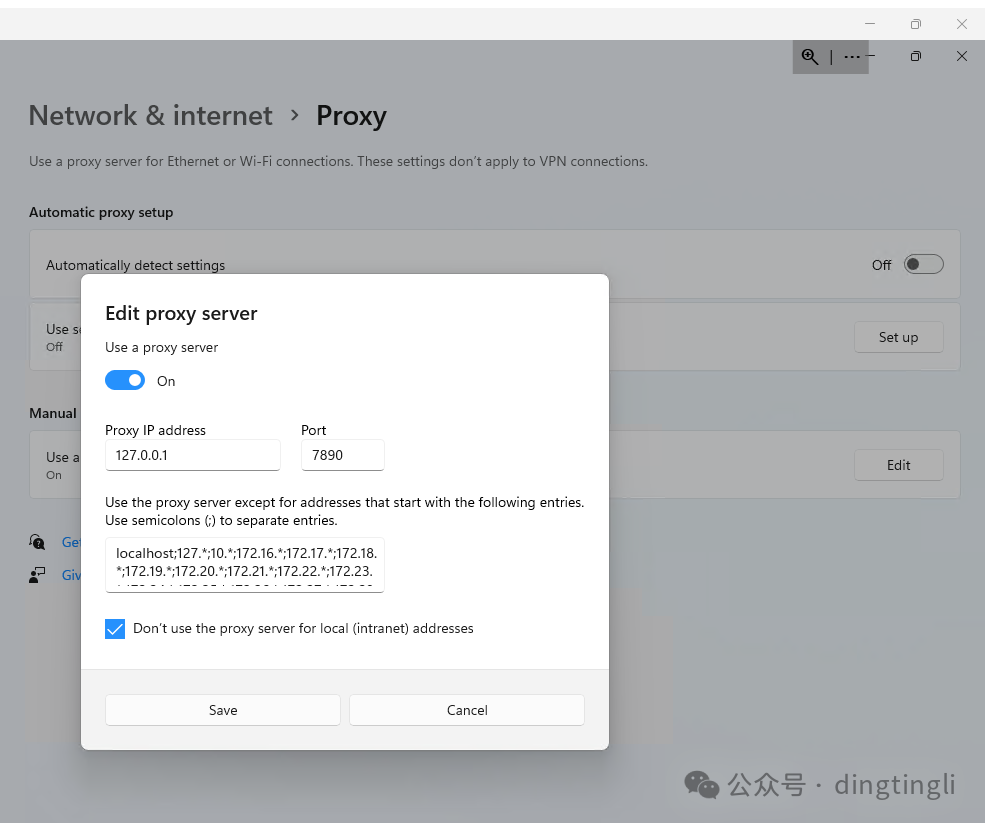985x823 pixels.
Task: Open the ellipsis more-options icon
Action: click(851, 57)
